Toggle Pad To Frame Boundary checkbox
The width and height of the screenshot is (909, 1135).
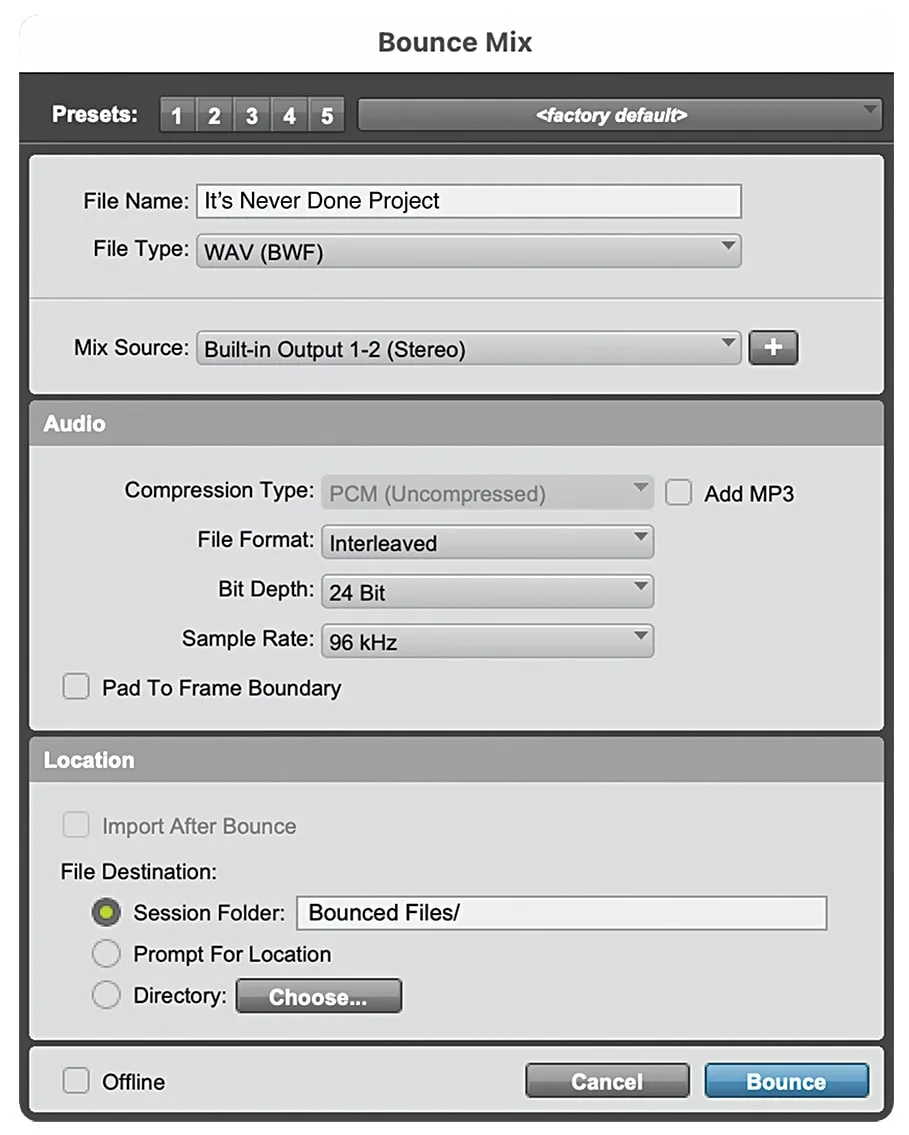[x=76, y=688]
